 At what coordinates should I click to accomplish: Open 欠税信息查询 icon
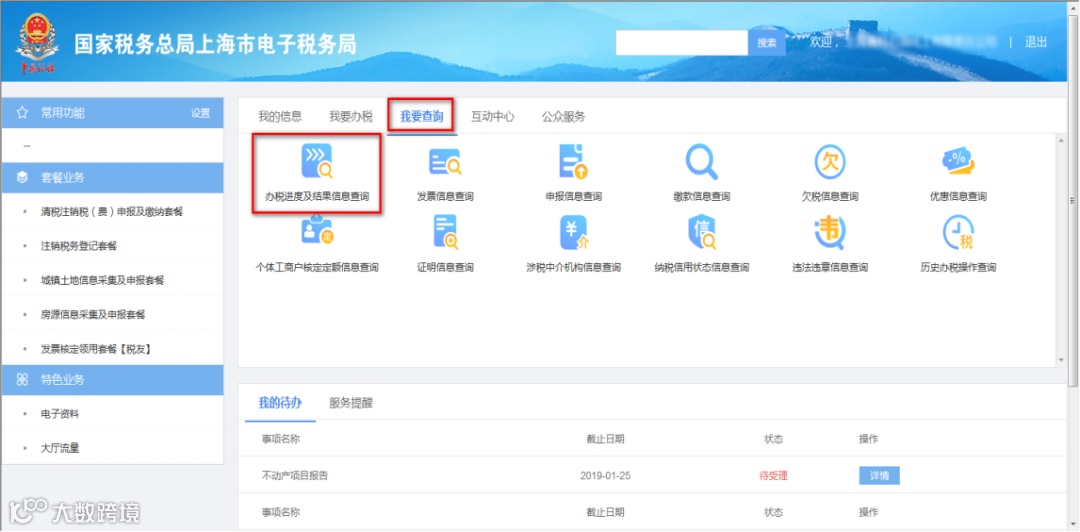[x=829, y=161]
